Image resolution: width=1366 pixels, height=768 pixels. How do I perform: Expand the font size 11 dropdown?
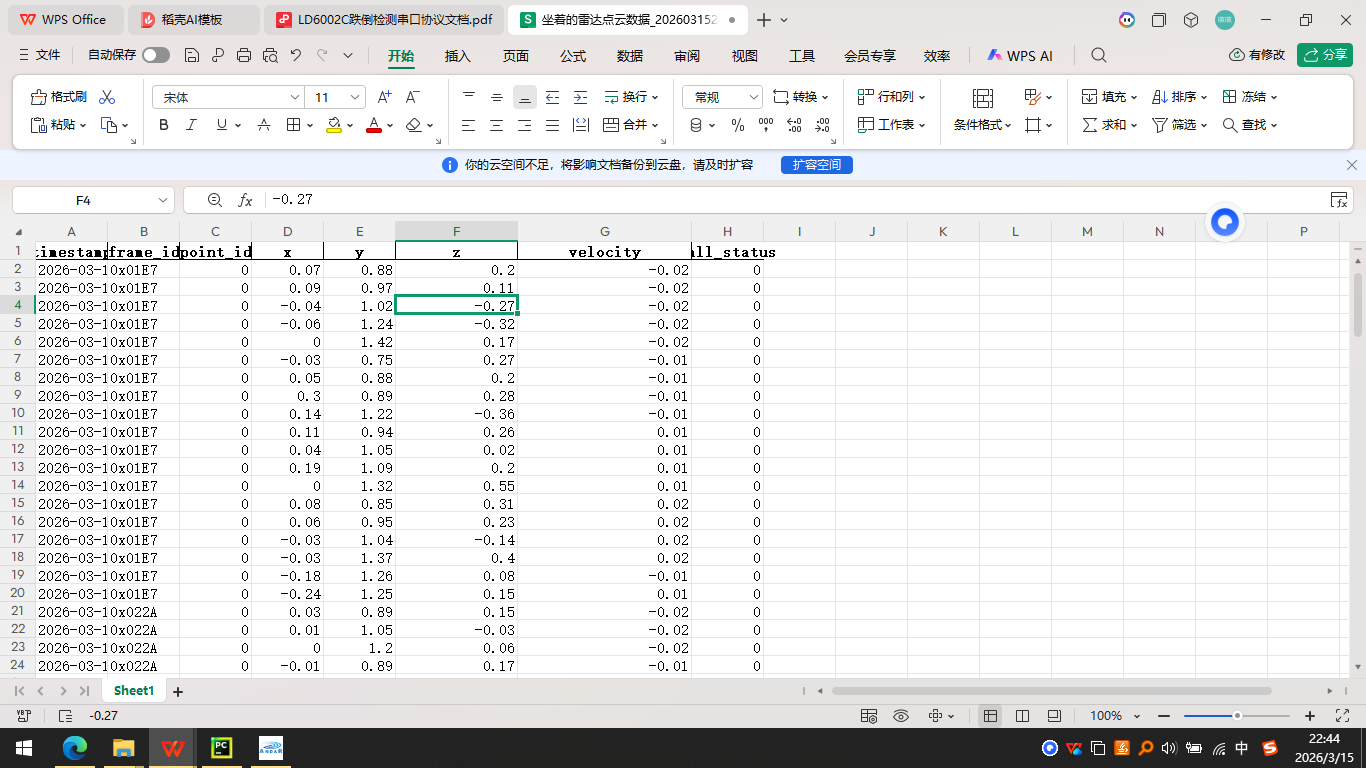(357, 97)
